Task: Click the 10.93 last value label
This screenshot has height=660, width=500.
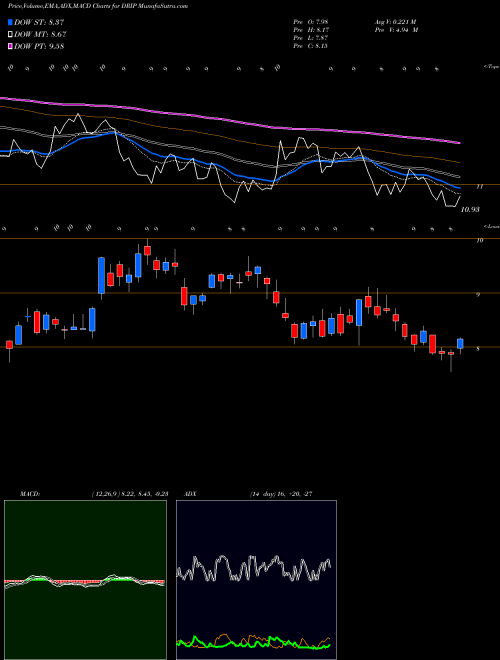Action: (470, 209)
